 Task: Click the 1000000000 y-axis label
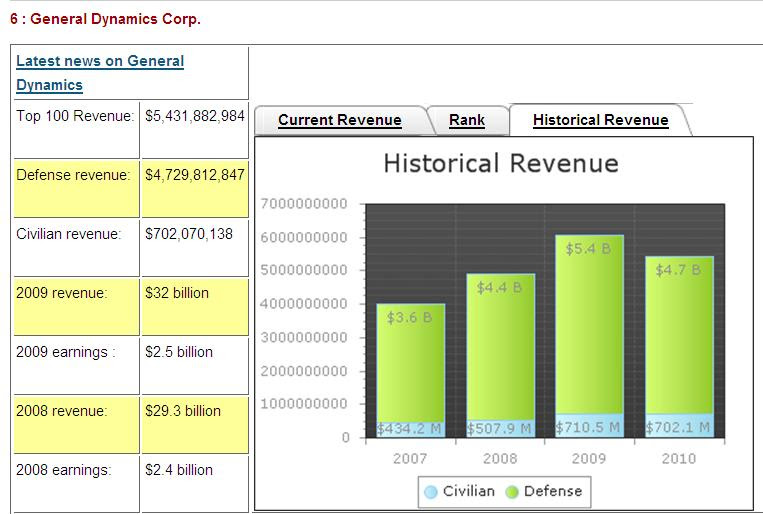304,404
